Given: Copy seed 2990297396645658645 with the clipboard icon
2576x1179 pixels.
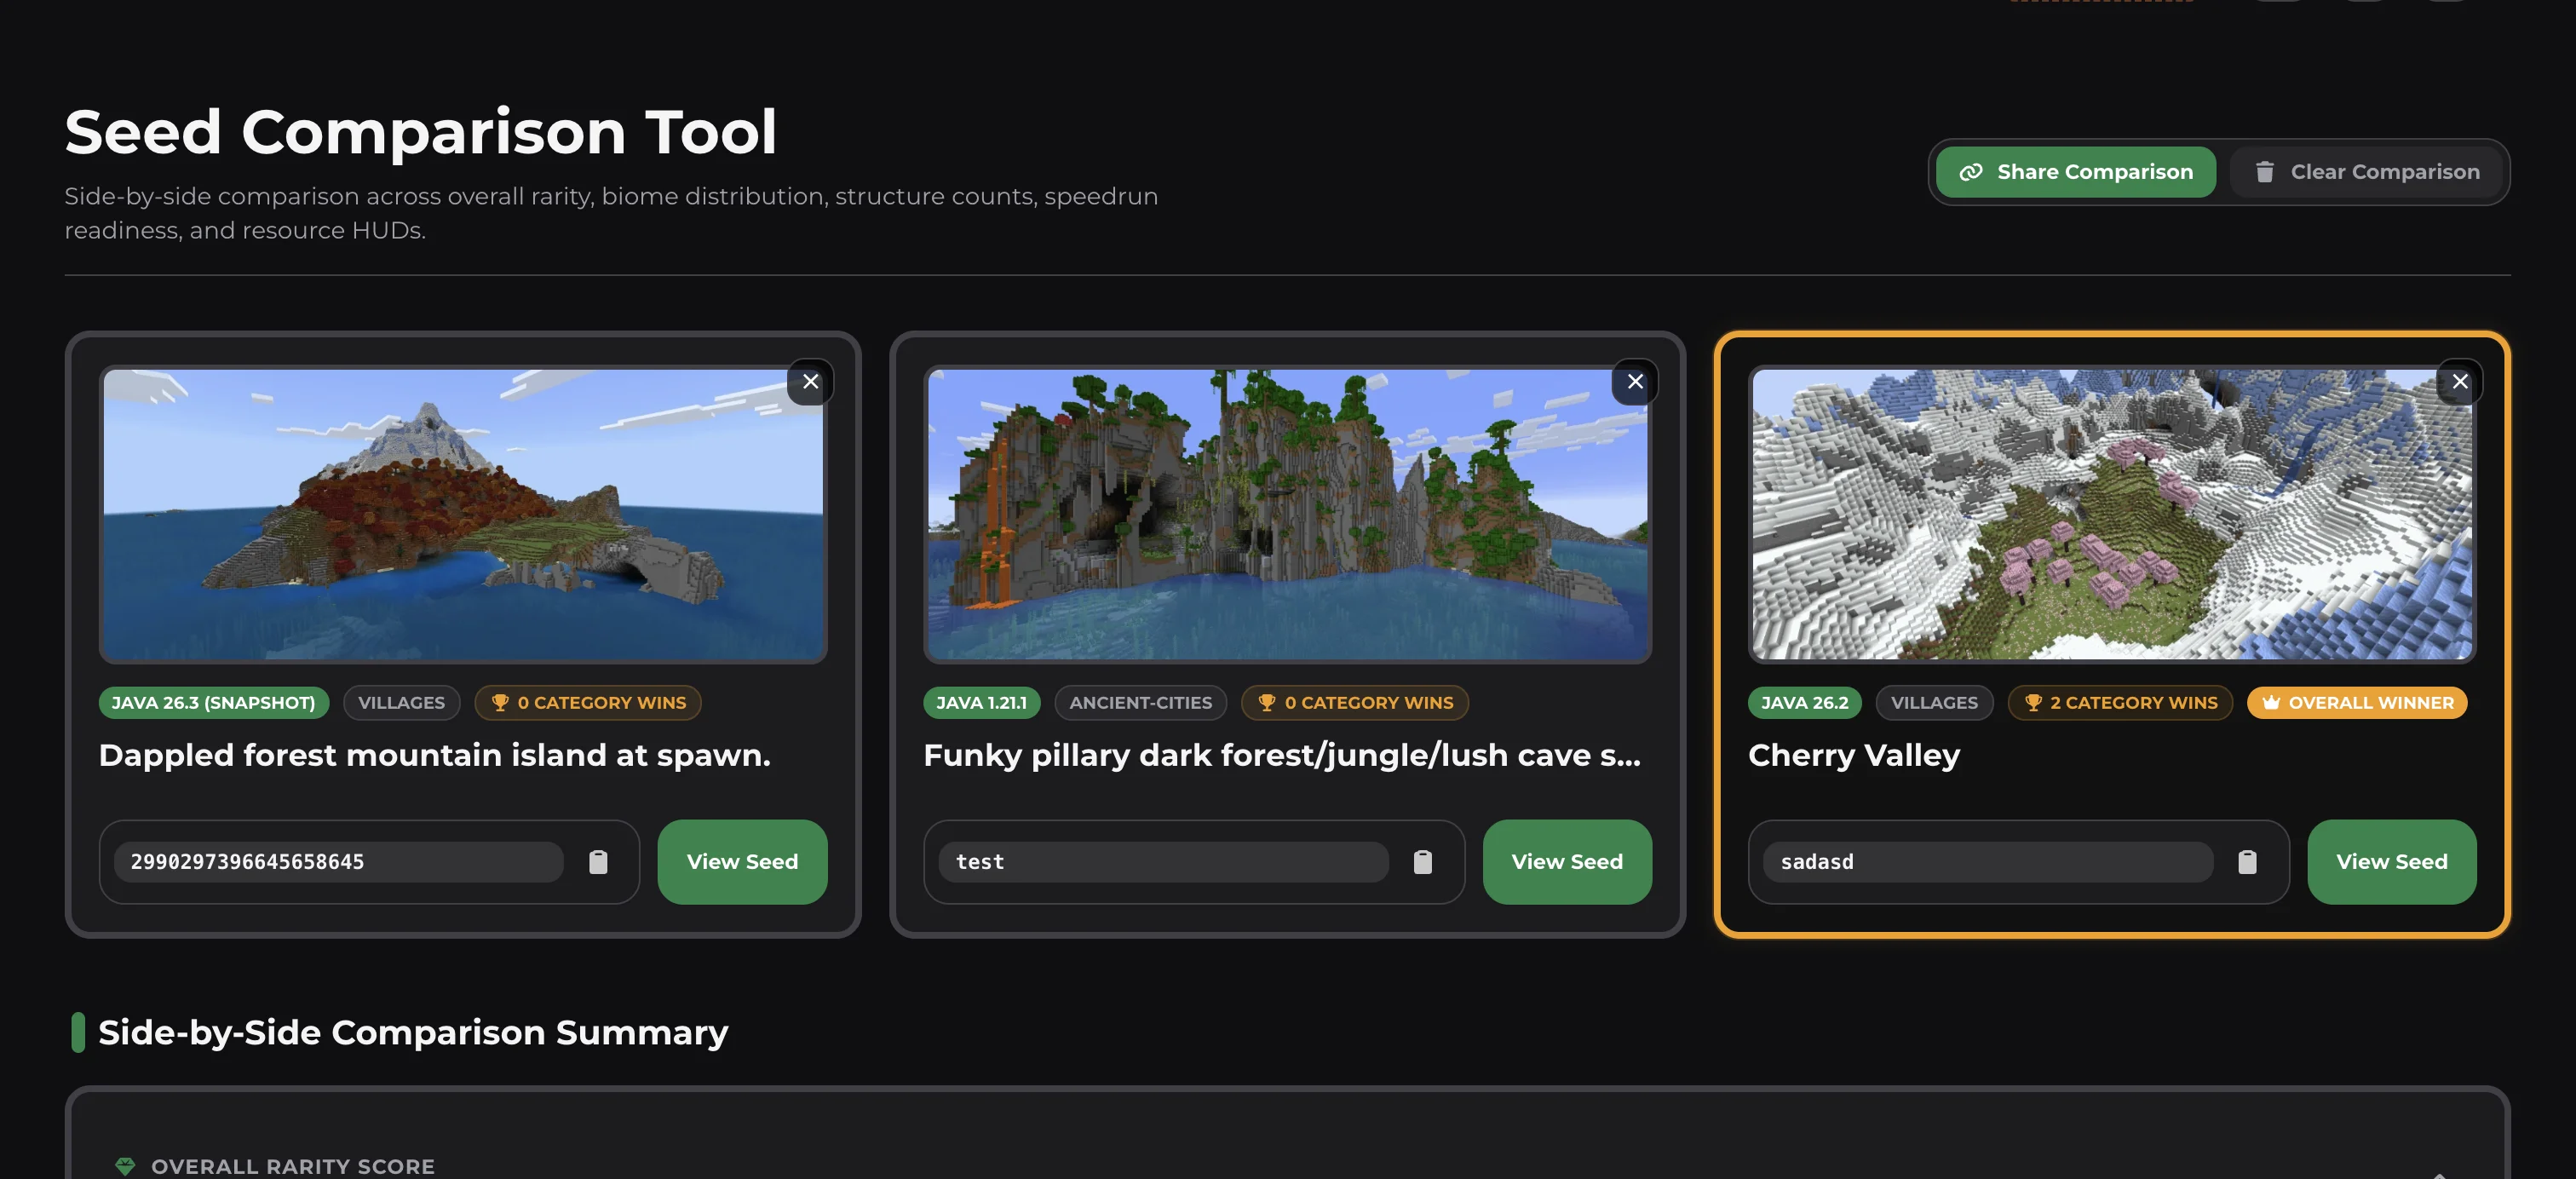Looking at the screenshot, I should tap(598, 862).
